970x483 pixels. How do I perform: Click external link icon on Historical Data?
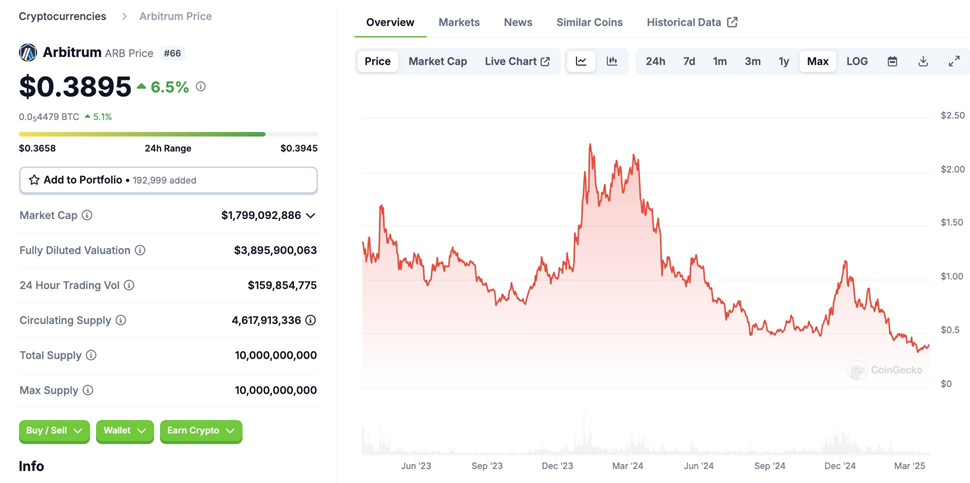[x=732, y=22]
